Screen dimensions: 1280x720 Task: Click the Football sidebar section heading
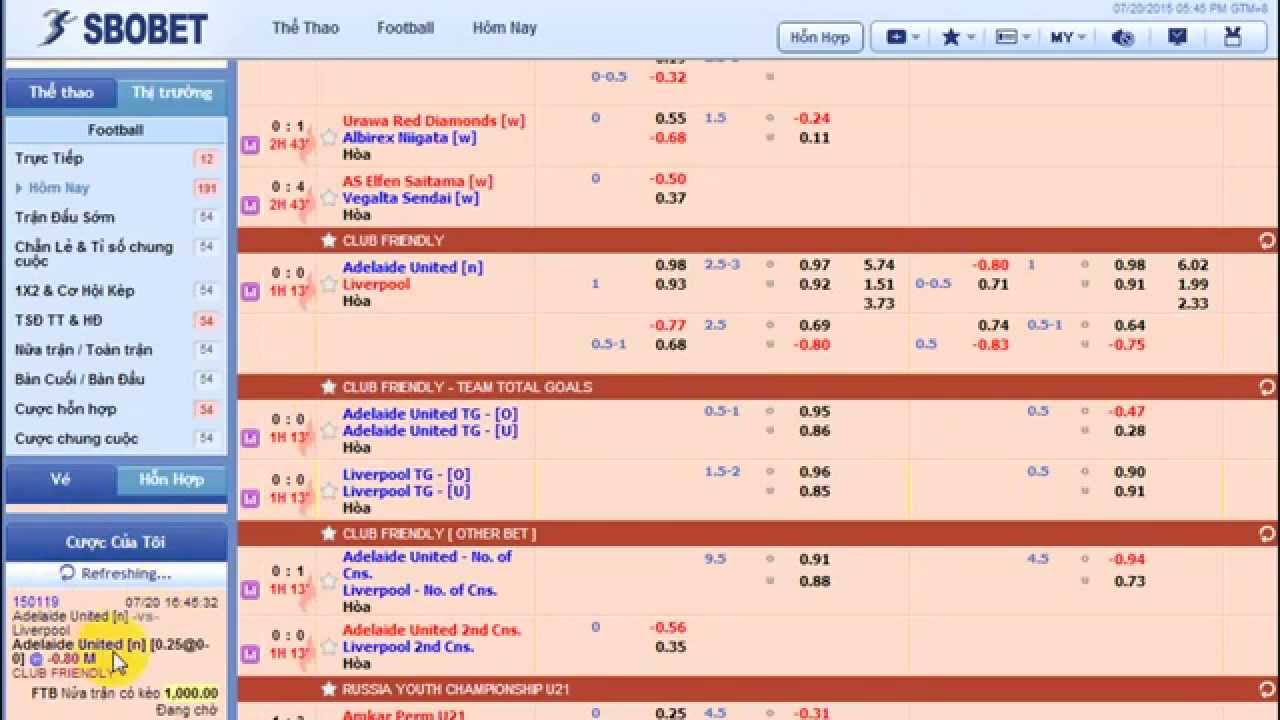pyautogui.click(x=116, y=130)
